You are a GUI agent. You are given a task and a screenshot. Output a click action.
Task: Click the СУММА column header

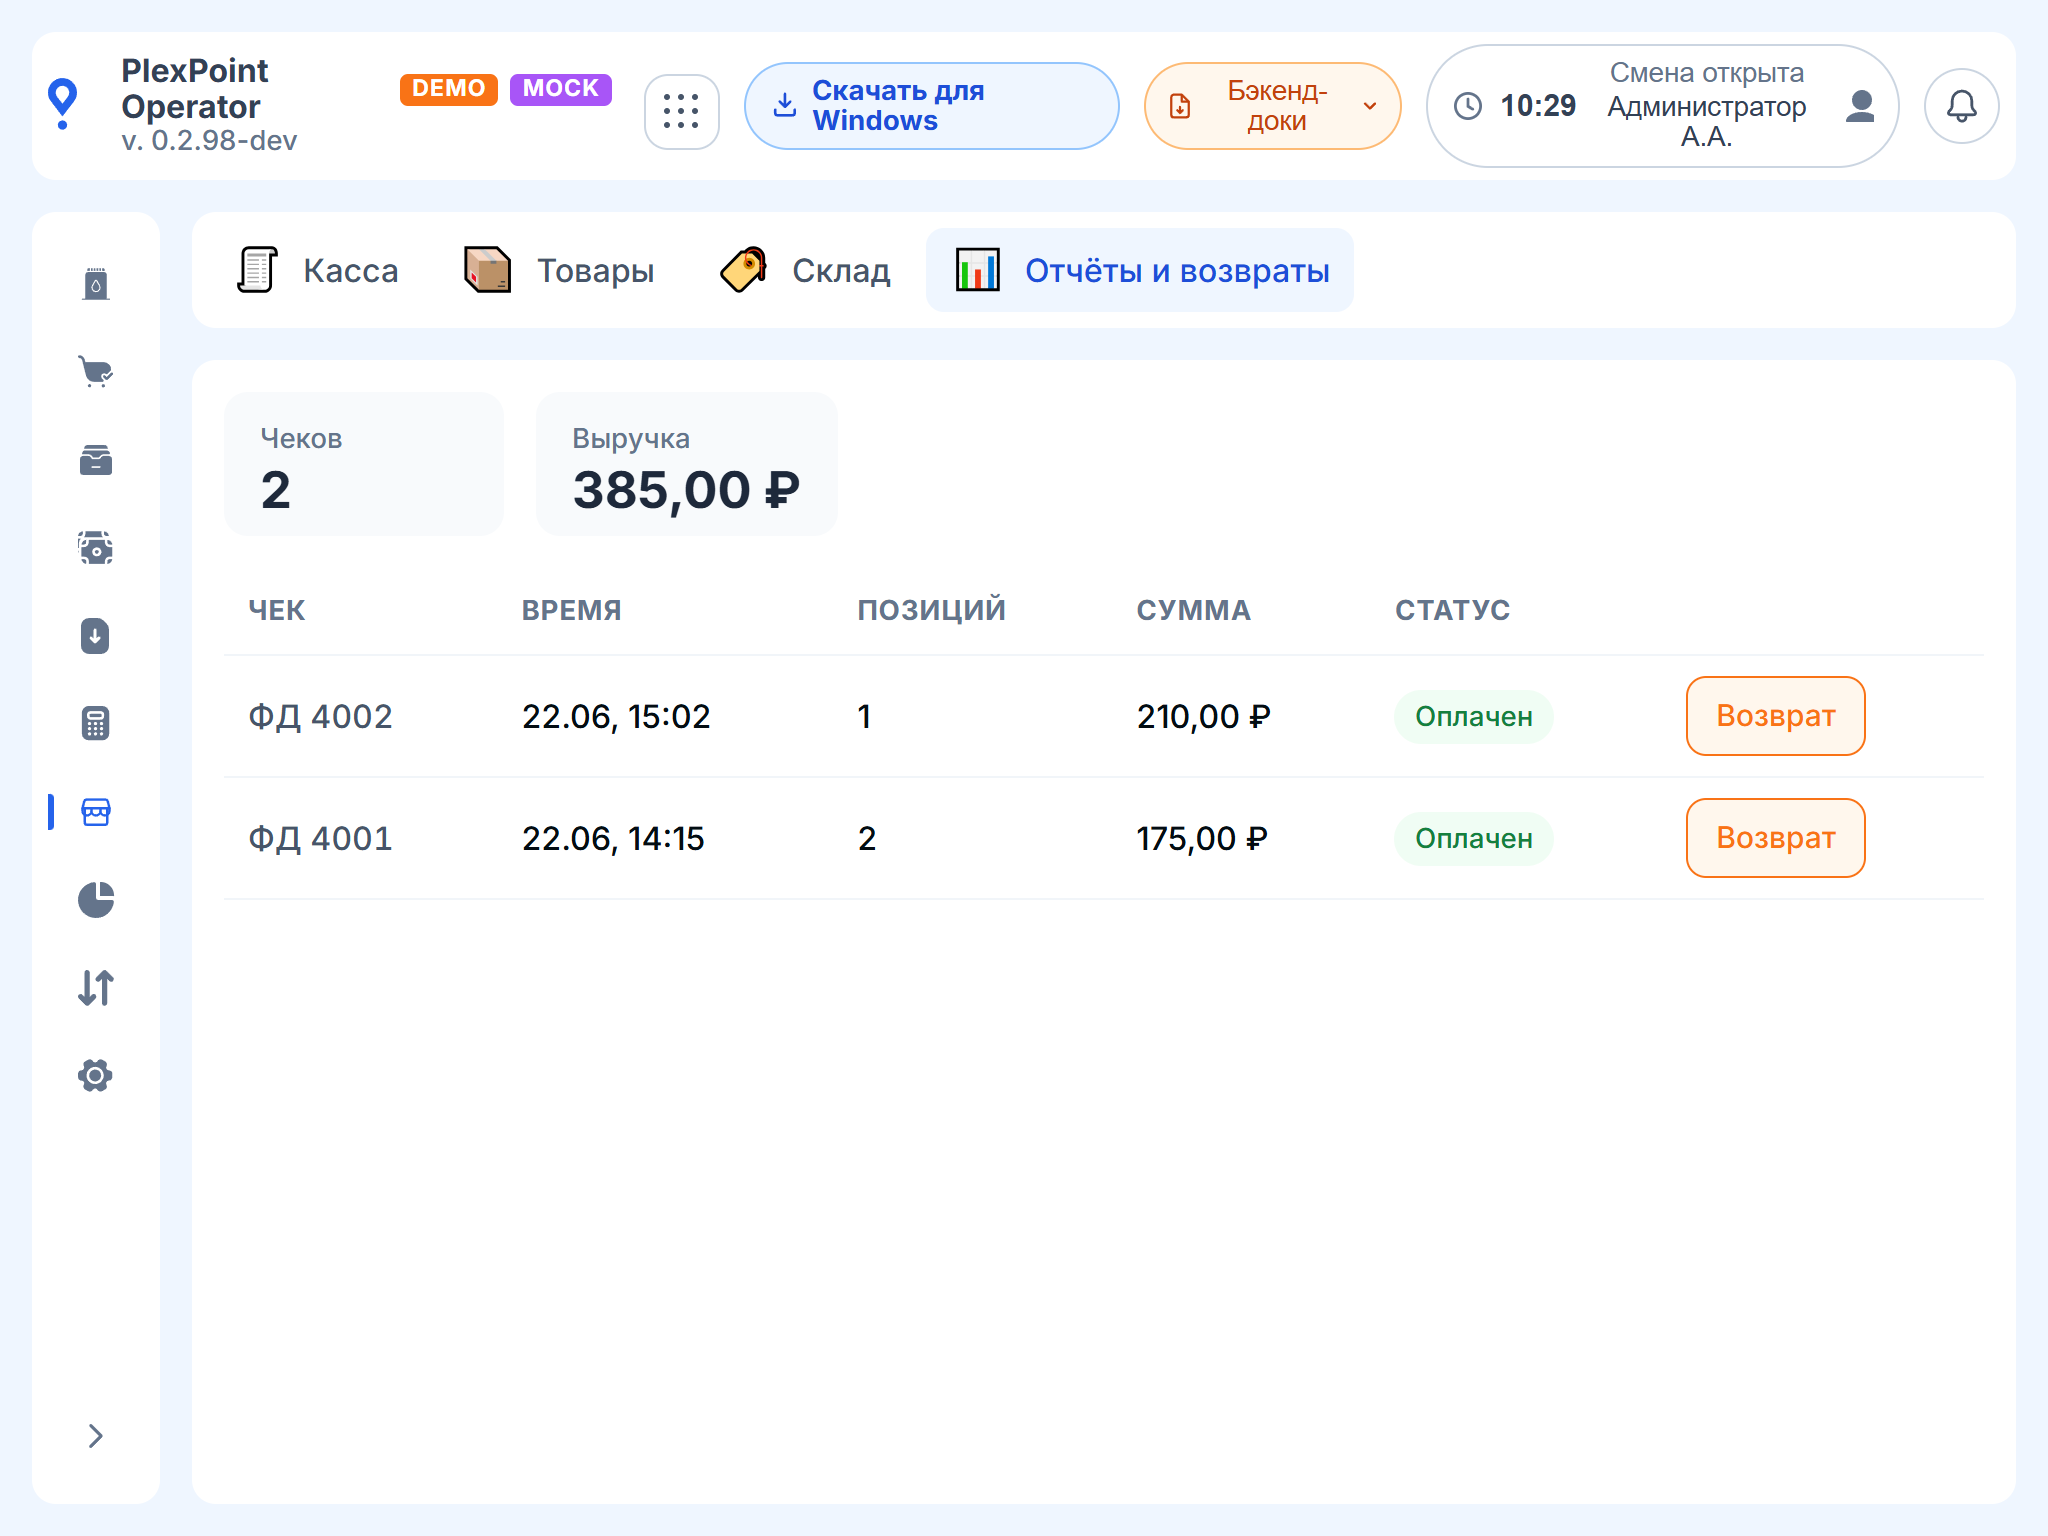(x=1194, y=610)
